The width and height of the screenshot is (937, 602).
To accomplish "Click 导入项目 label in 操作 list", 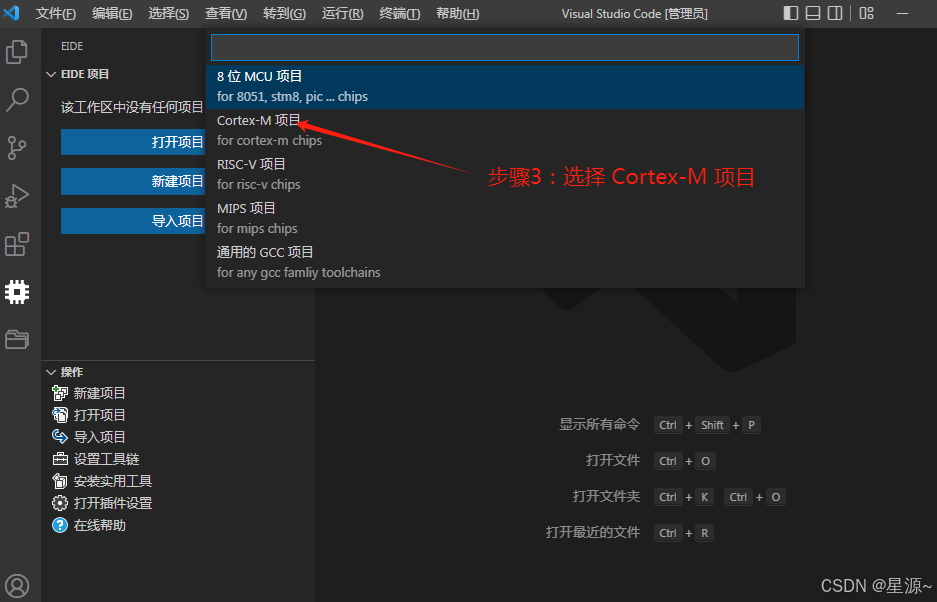I will coord(99,436).
